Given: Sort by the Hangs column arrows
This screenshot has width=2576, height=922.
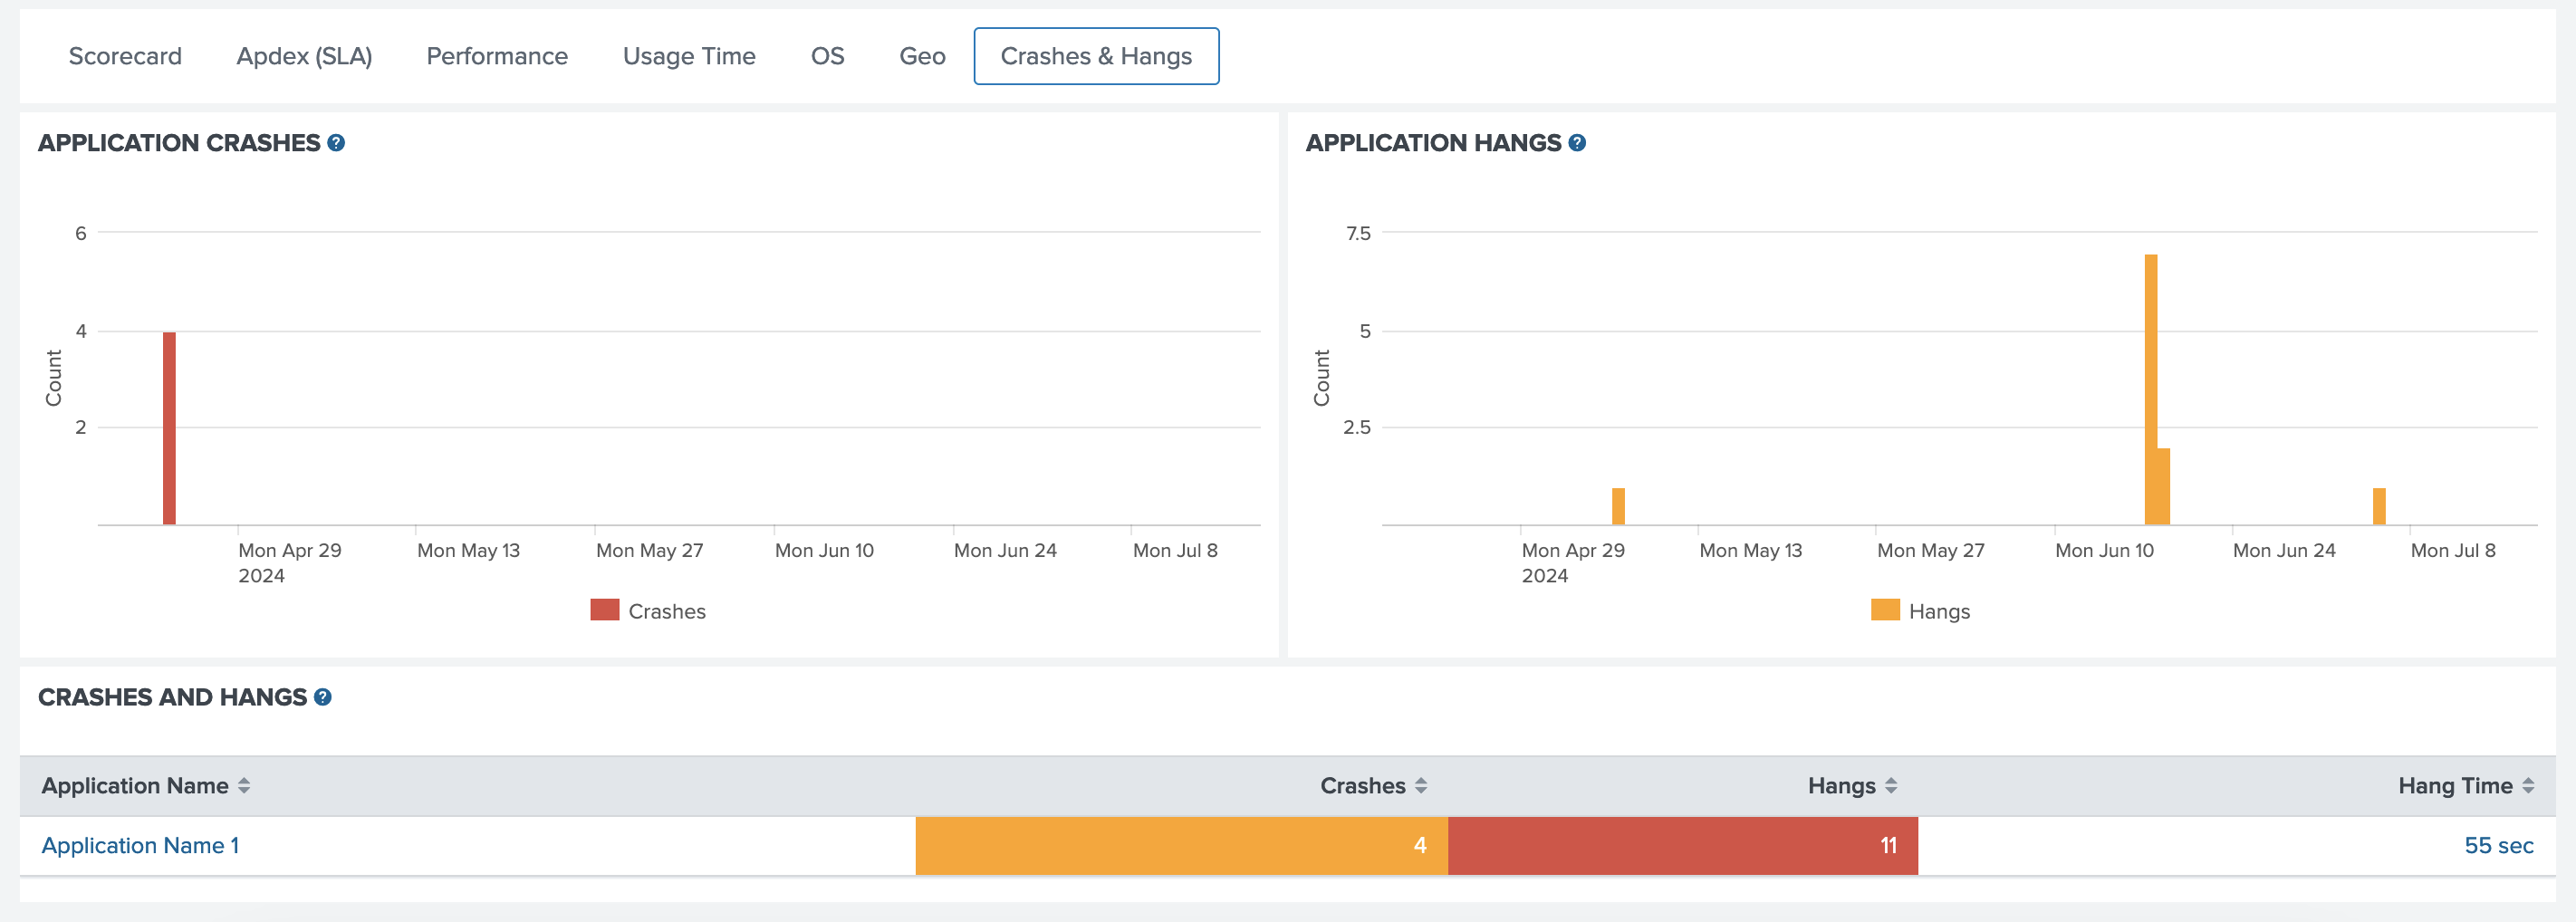Looking at the screenshot, I should 1891,786.
